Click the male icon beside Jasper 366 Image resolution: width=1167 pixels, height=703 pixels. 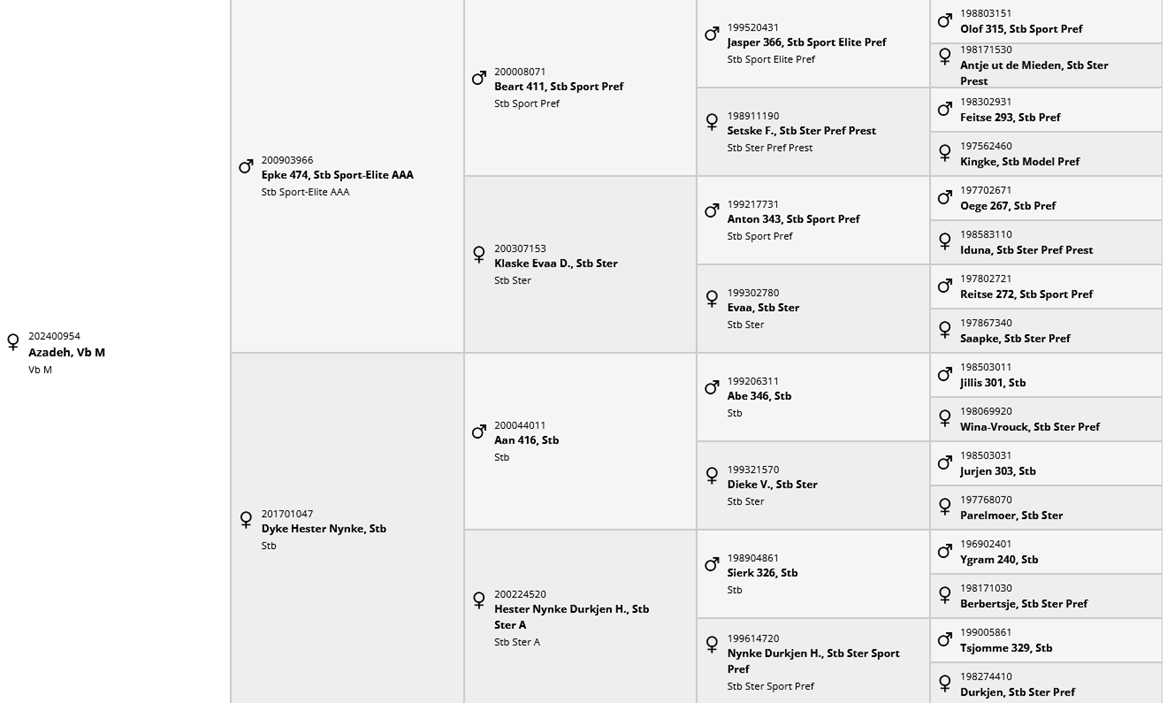(x=712, y=34)
